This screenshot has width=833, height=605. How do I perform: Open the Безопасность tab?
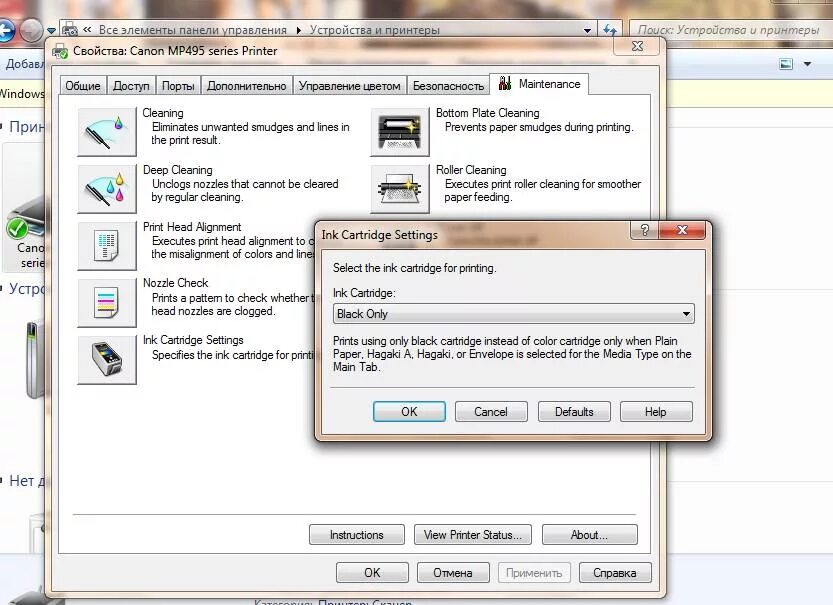point(448,86)
